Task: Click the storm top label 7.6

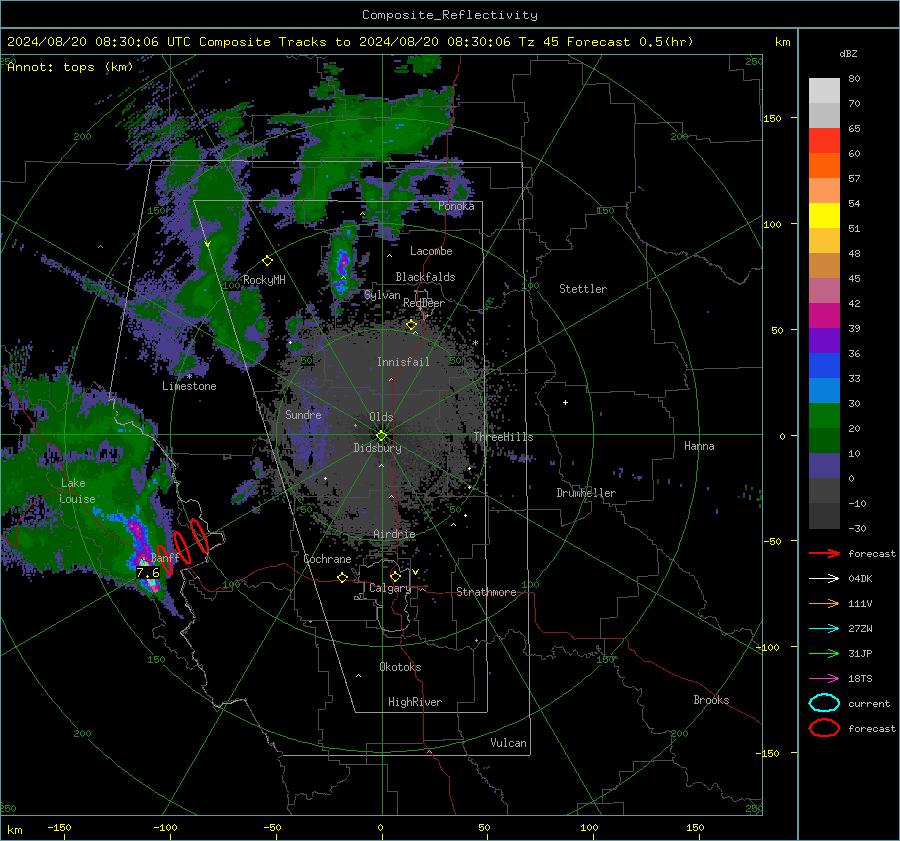Action: (x=148, y=573)
